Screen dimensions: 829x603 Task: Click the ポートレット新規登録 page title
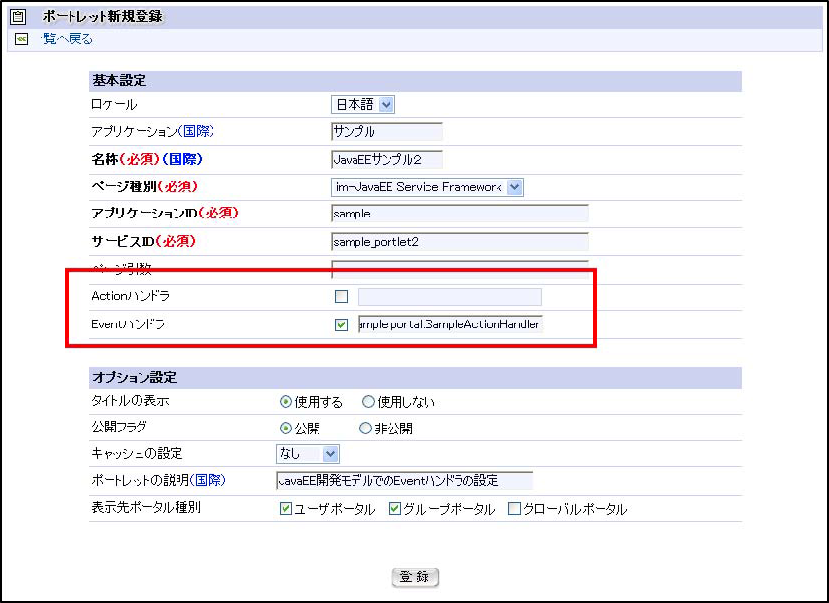(x=103, y=16)
